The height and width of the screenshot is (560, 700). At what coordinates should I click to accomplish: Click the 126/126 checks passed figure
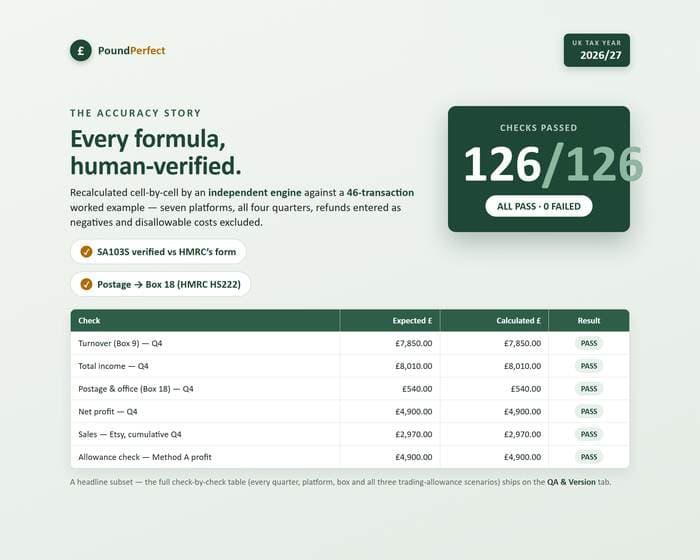pos(553,164)
